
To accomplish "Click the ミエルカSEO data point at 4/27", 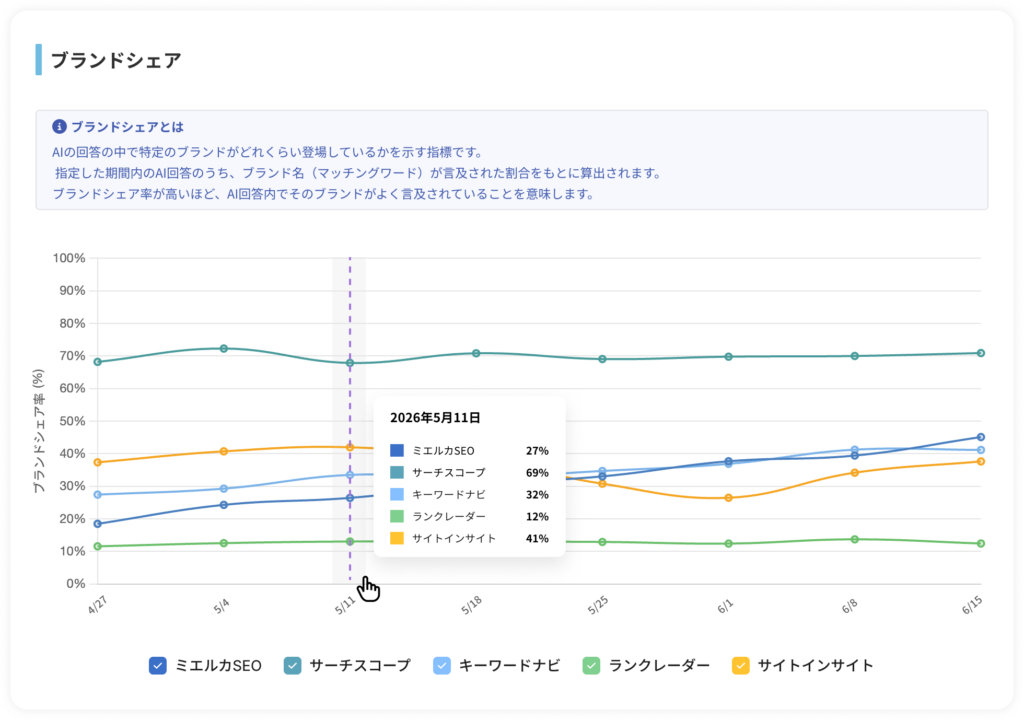I will [x=98, y=523].
